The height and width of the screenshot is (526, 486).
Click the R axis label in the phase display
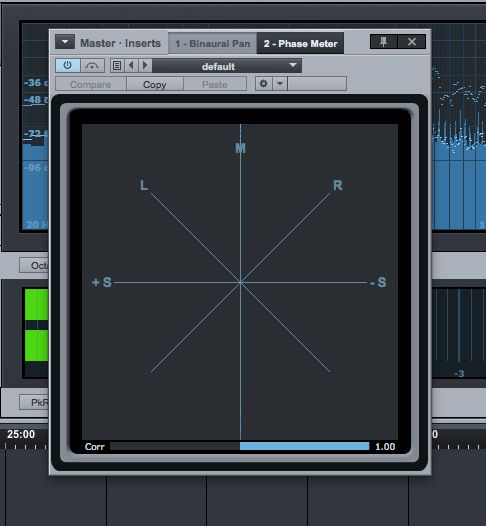[x=338, y=185]
